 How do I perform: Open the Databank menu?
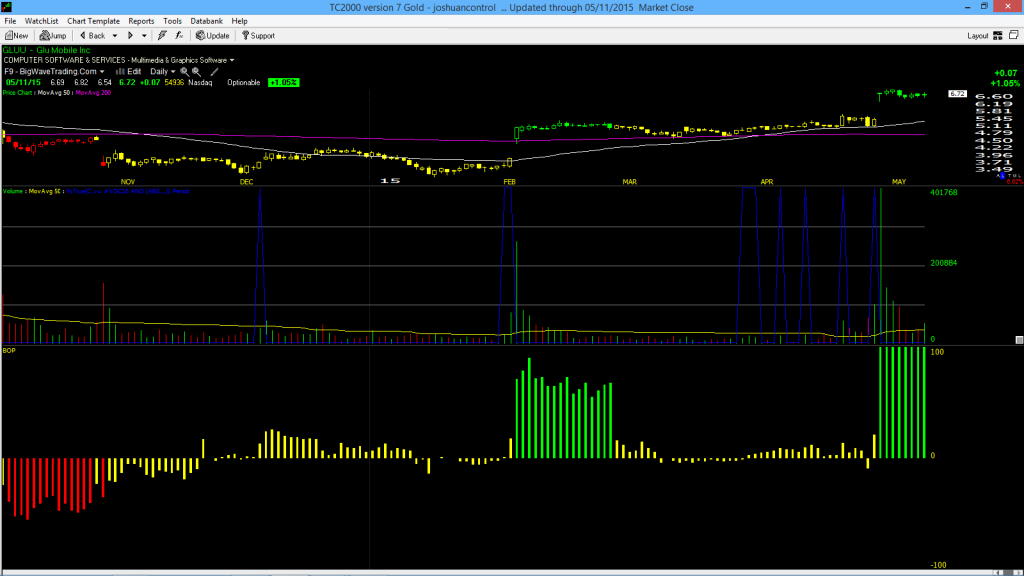tap(206, 21)
